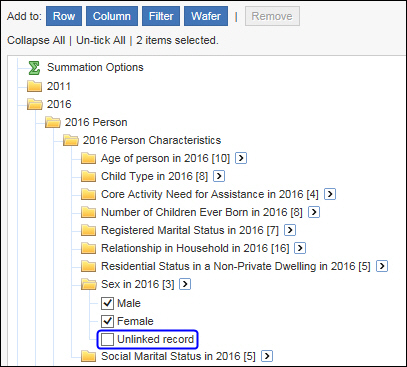Screen dimensions: 407x367
Task: Click the Remove button
Action: (272, 16)
